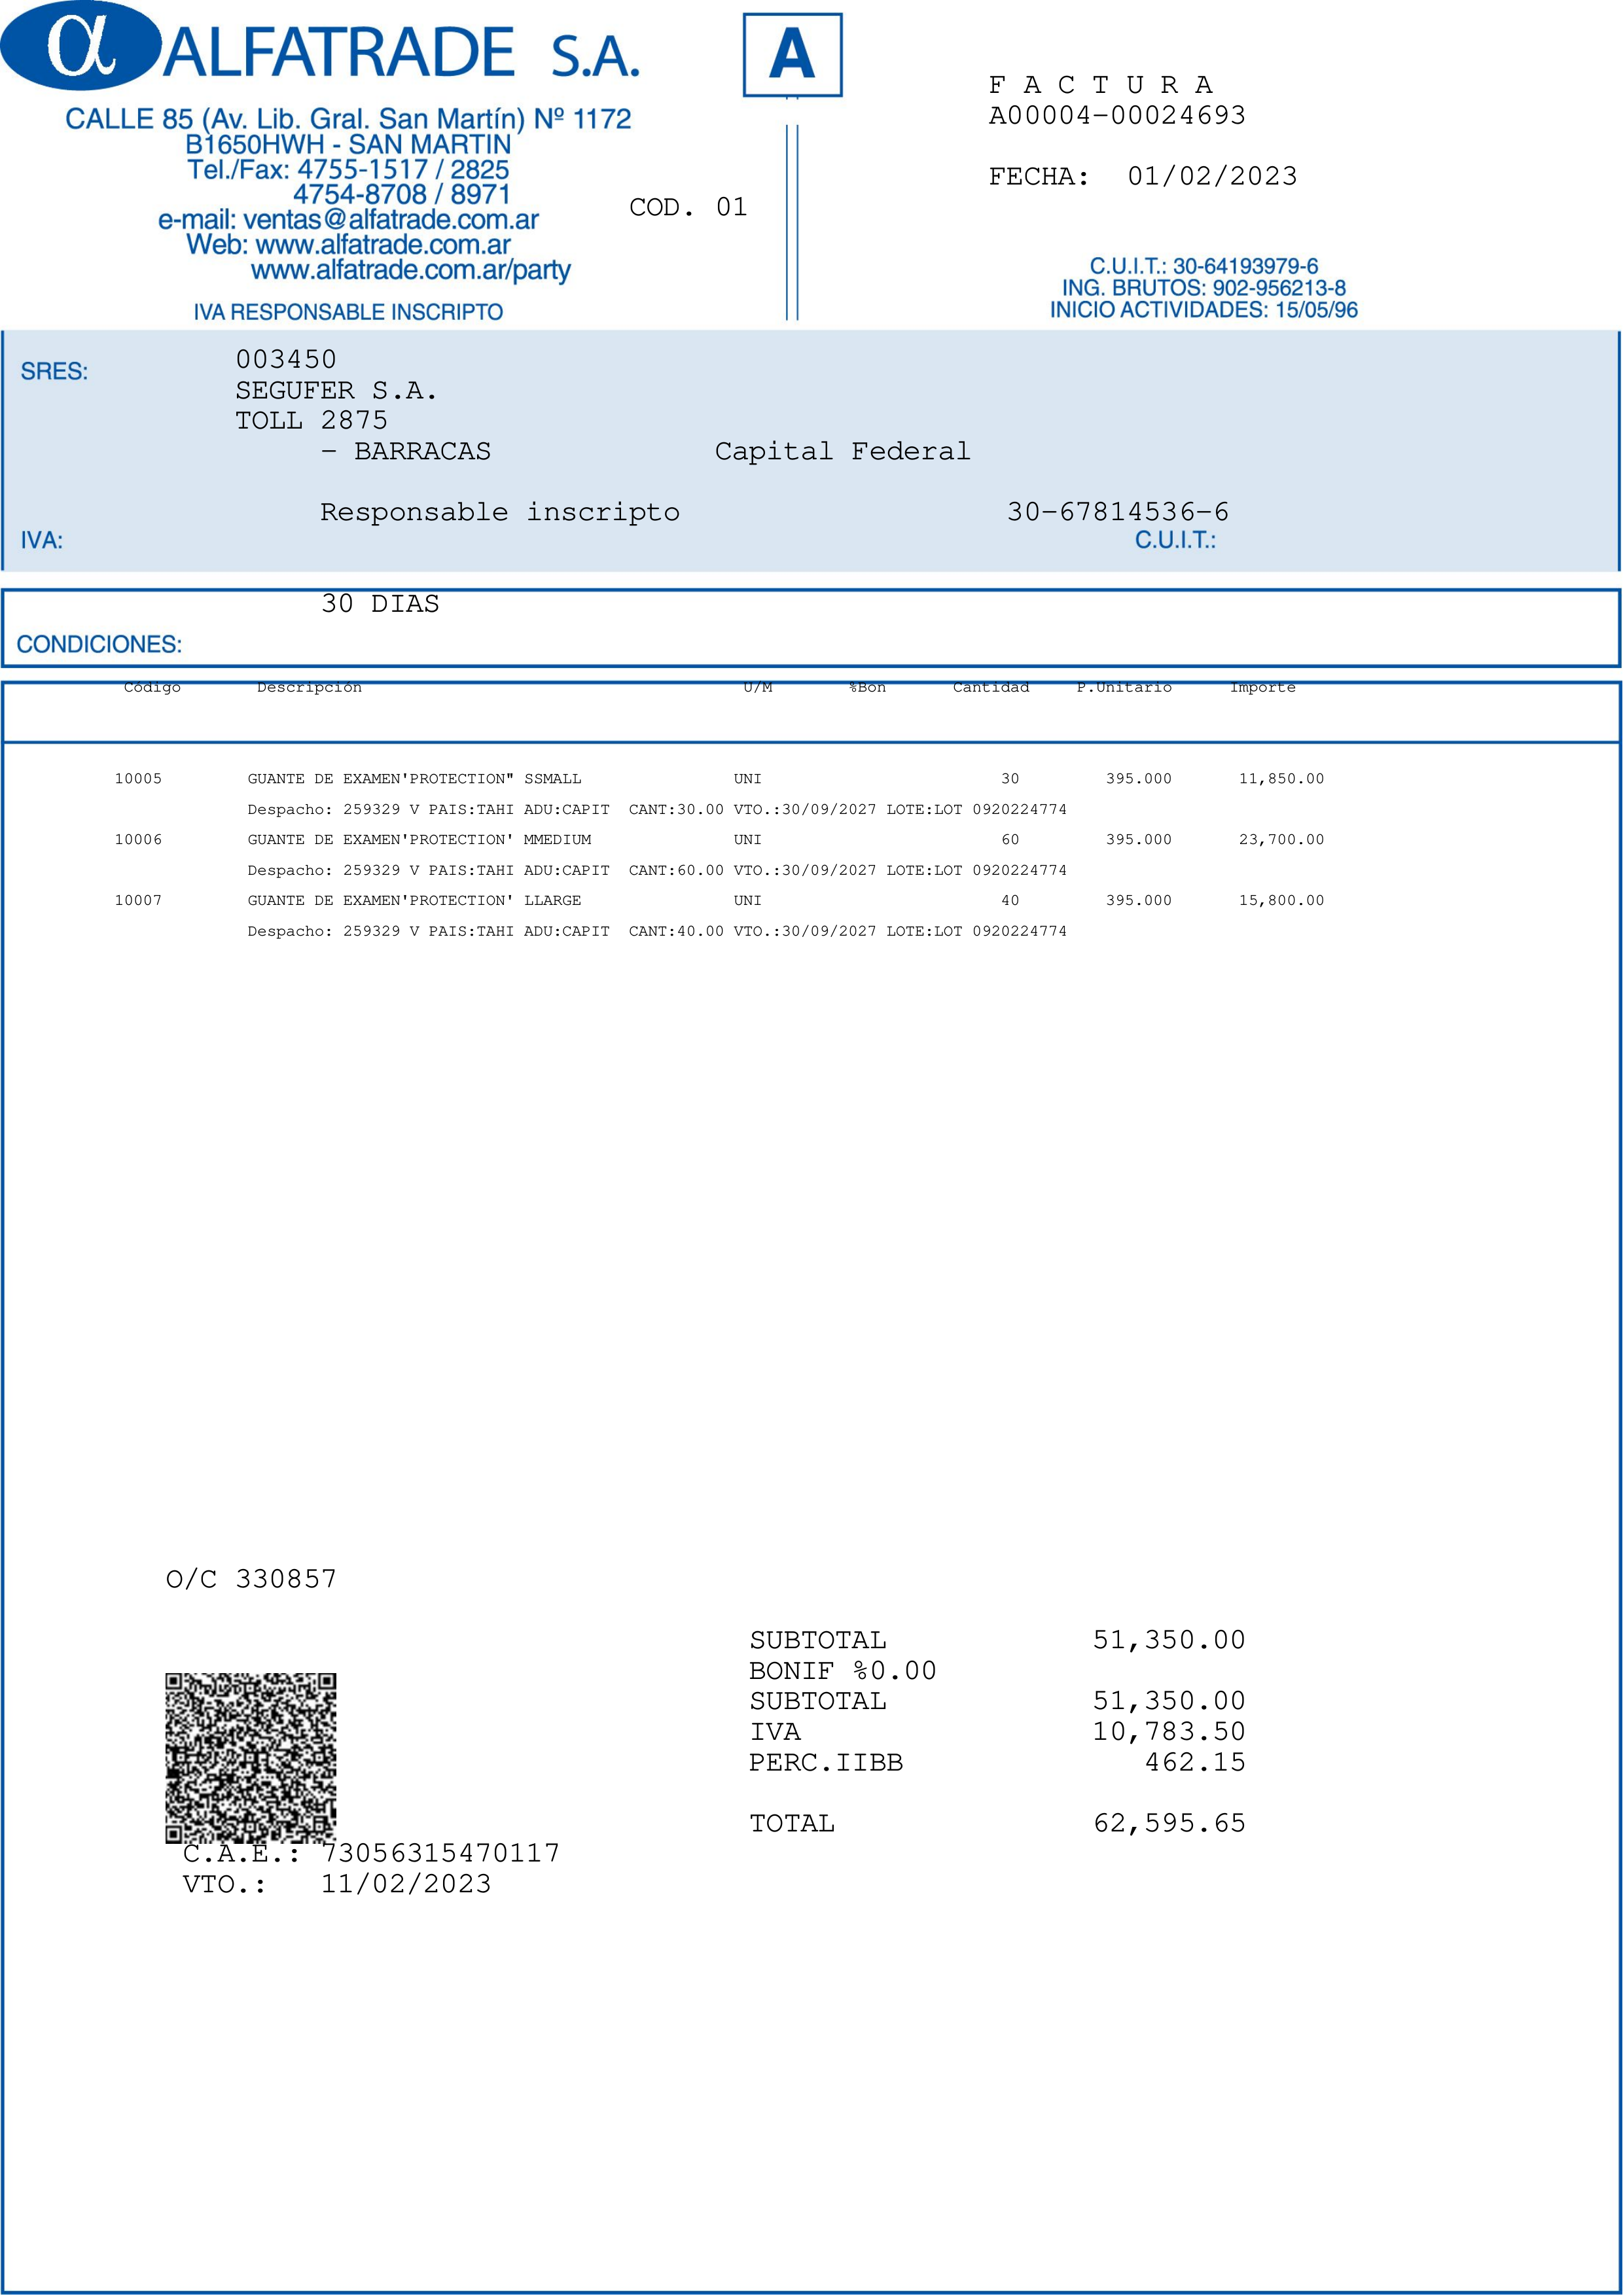1623x2296 pixels.
Task: Click the TOTAL amount 62,595.65
Action: pos(1169,1823)
